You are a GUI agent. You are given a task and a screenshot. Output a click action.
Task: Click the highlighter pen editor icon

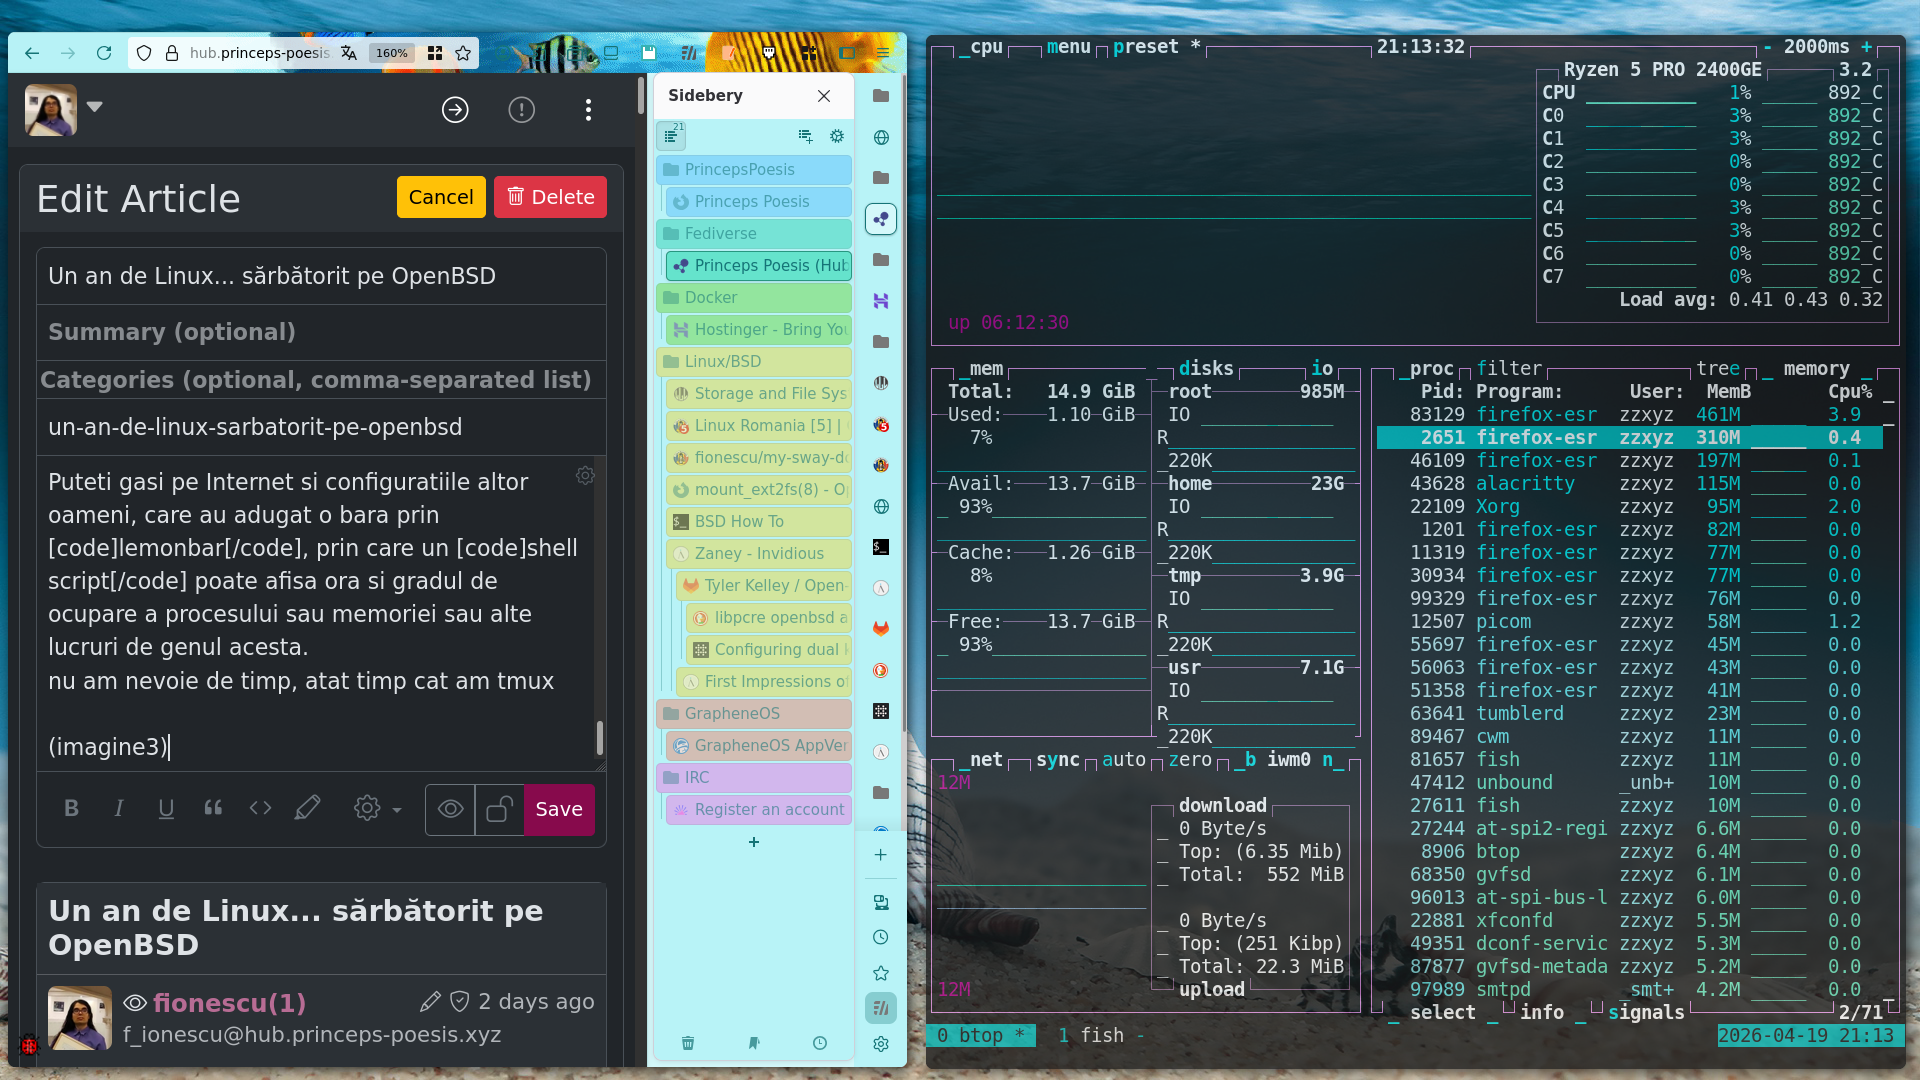coord(307,809)
